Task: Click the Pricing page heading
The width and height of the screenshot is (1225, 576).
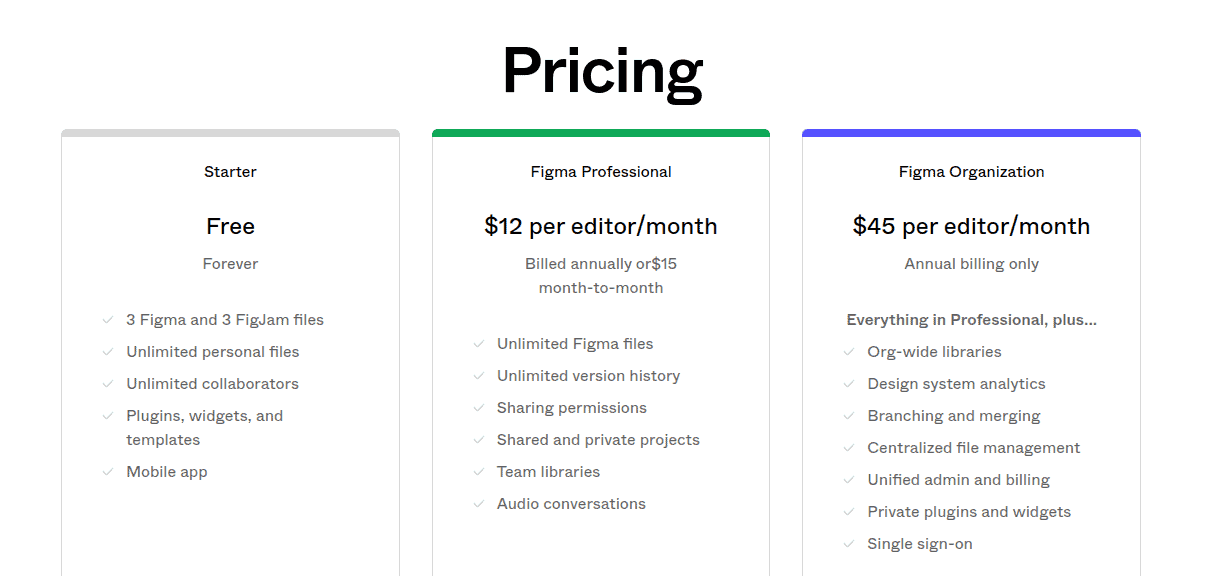Action: pos(603,71)
